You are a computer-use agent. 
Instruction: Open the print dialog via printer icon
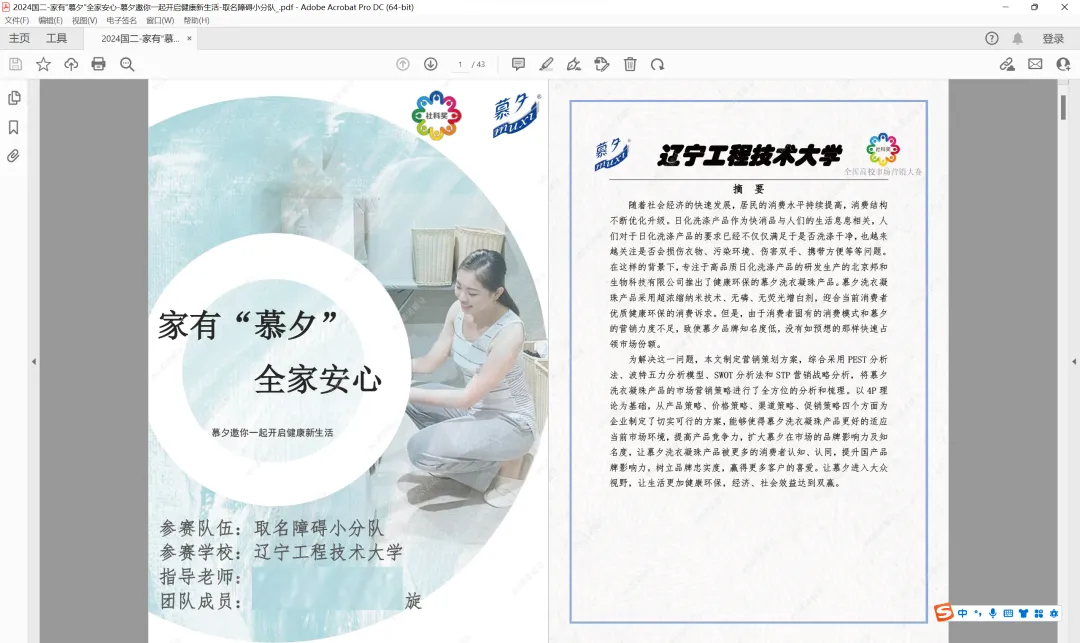click(98, 63)
